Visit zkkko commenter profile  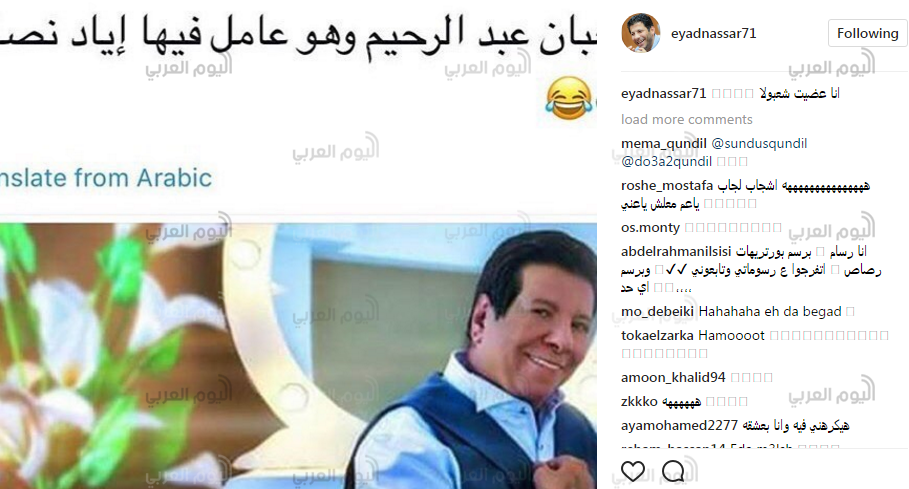(639, 401)
